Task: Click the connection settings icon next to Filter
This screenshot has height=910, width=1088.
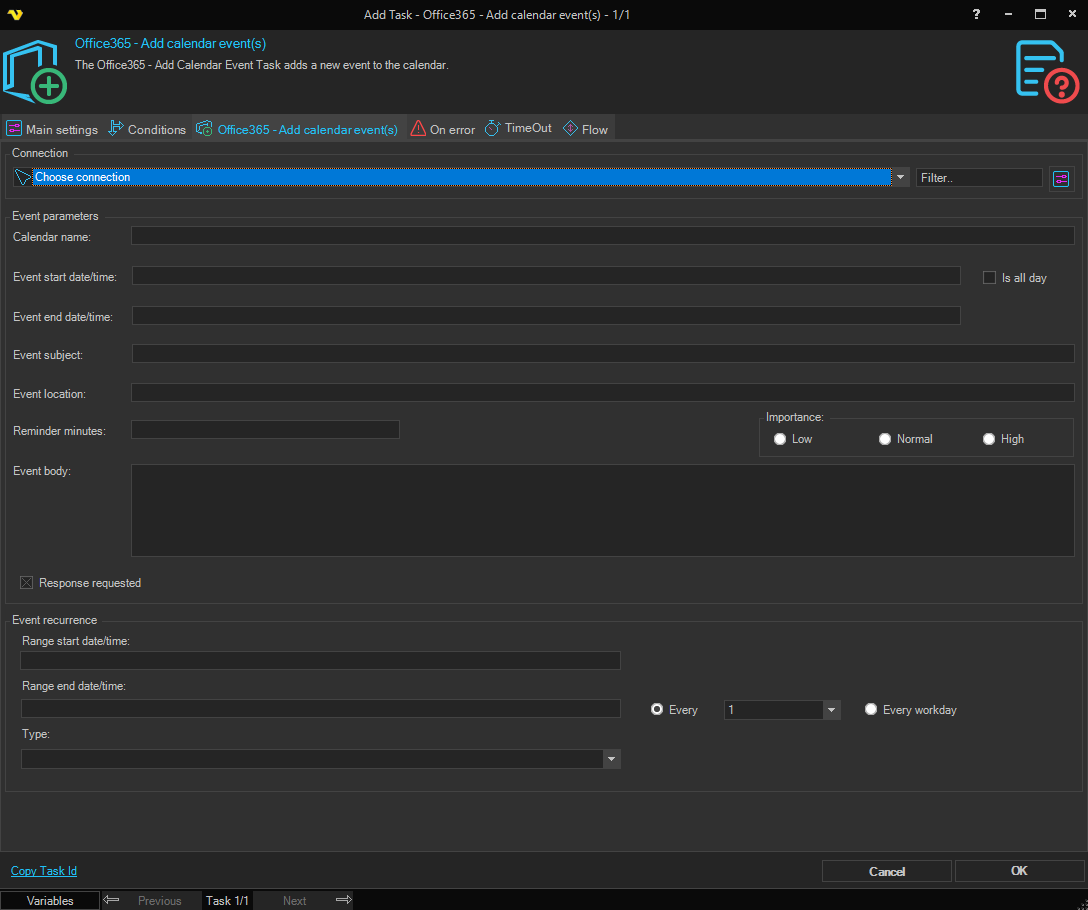Action: tap(1061, 179)
